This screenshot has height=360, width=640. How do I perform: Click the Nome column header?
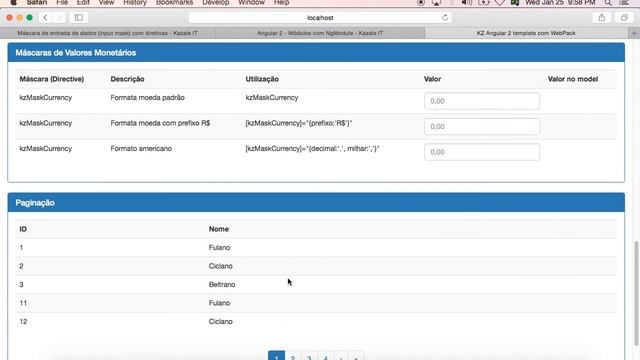(218, 229)
